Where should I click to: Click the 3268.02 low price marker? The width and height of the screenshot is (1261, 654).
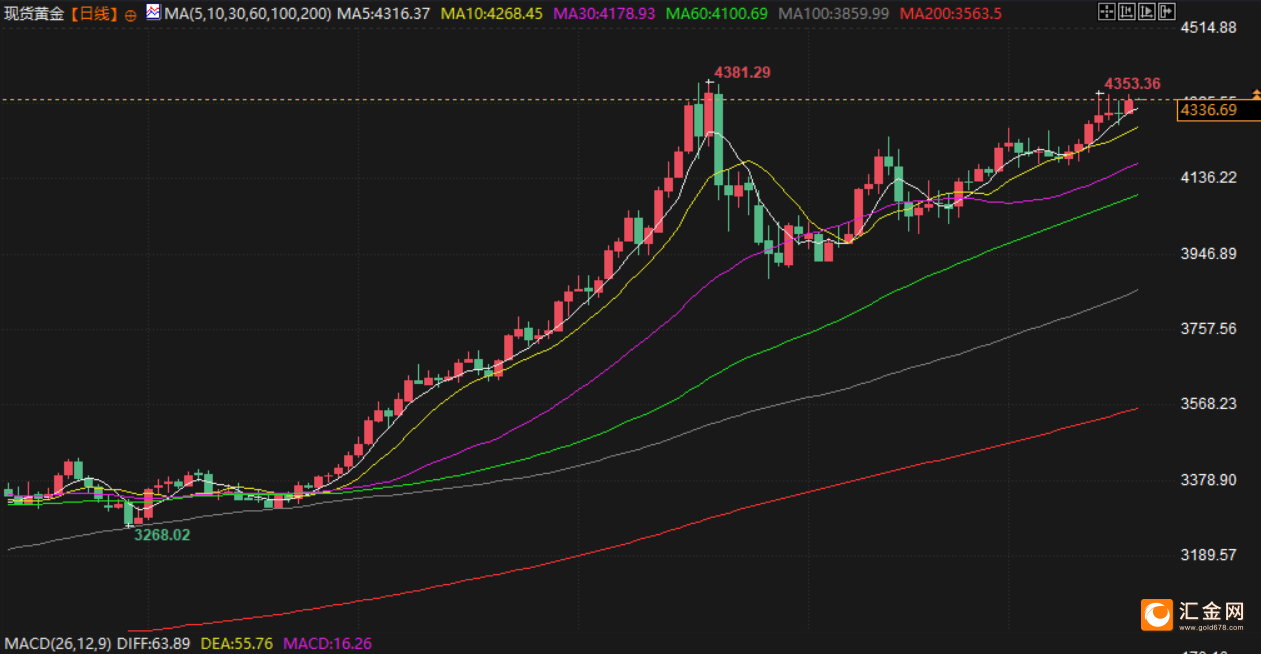point(162,535)
